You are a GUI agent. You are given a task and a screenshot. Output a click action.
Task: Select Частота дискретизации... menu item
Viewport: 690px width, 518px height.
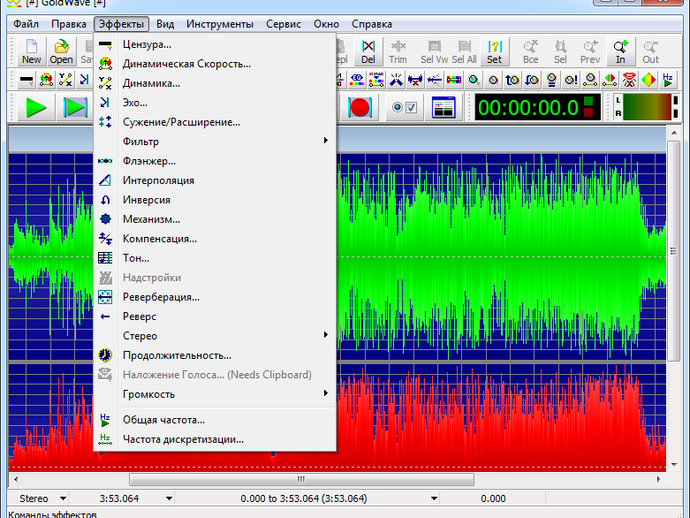coord(183,439)
